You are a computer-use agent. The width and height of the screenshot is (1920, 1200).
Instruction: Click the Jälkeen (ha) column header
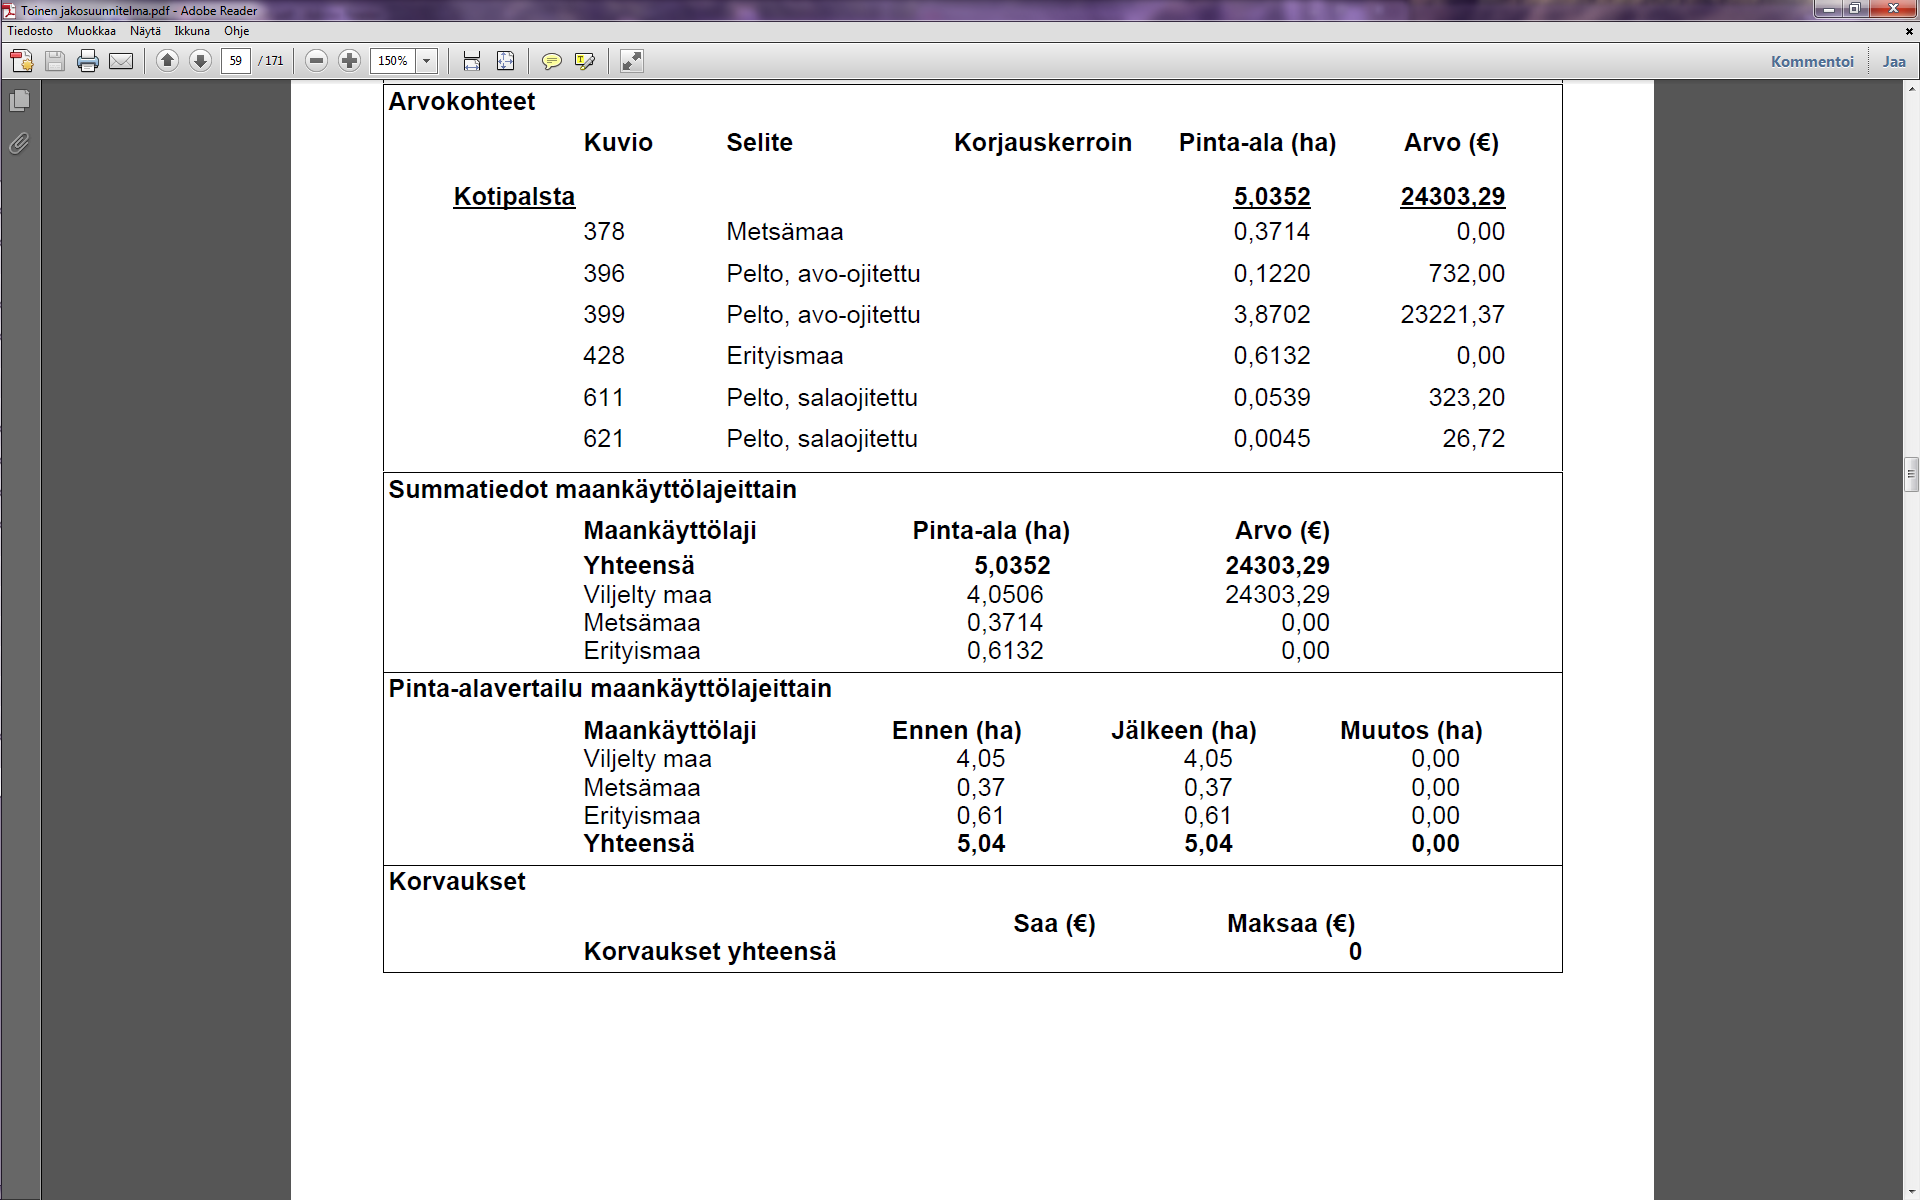point(1184,731)
